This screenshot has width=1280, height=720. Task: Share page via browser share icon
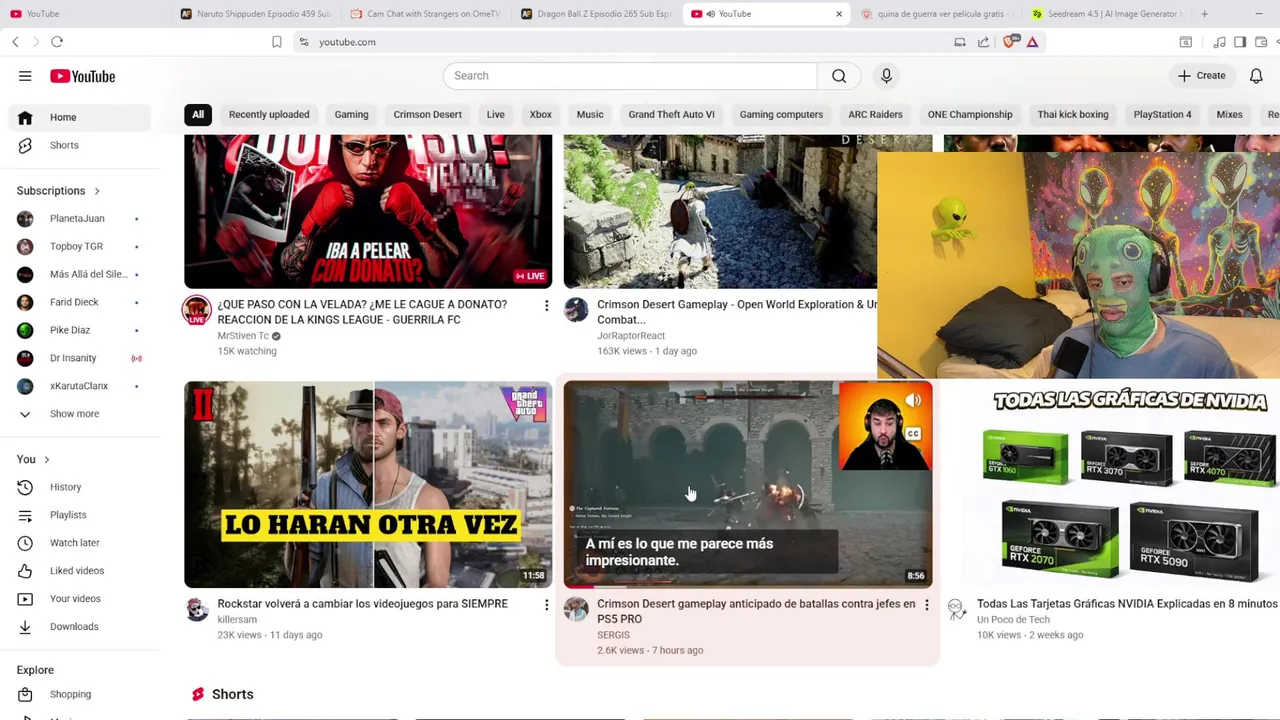984,42
